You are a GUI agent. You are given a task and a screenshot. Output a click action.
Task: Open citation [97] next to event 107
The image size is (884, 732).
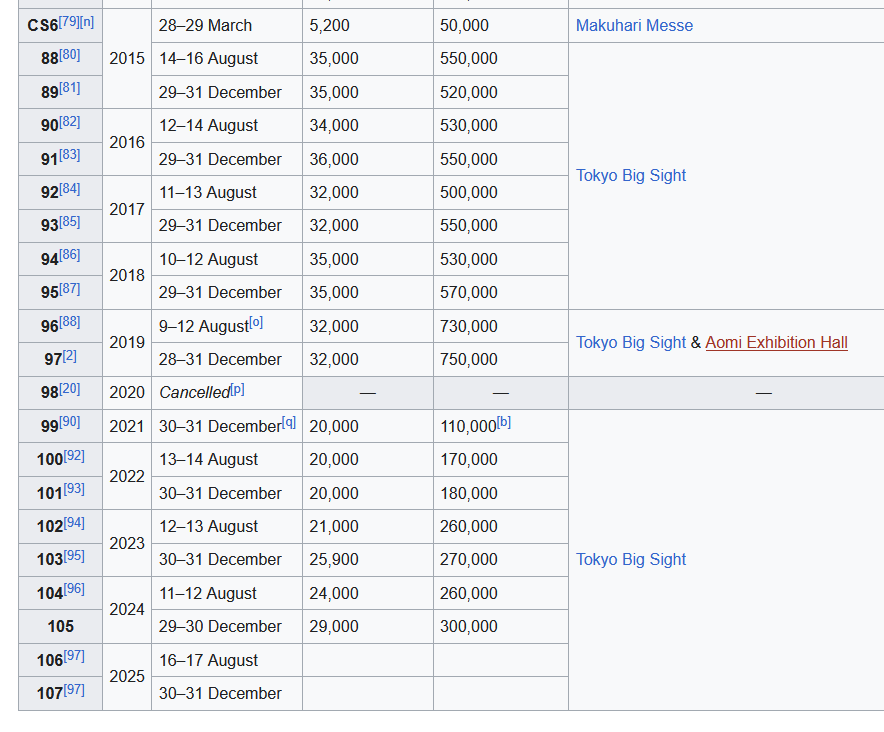pos(74,690)
